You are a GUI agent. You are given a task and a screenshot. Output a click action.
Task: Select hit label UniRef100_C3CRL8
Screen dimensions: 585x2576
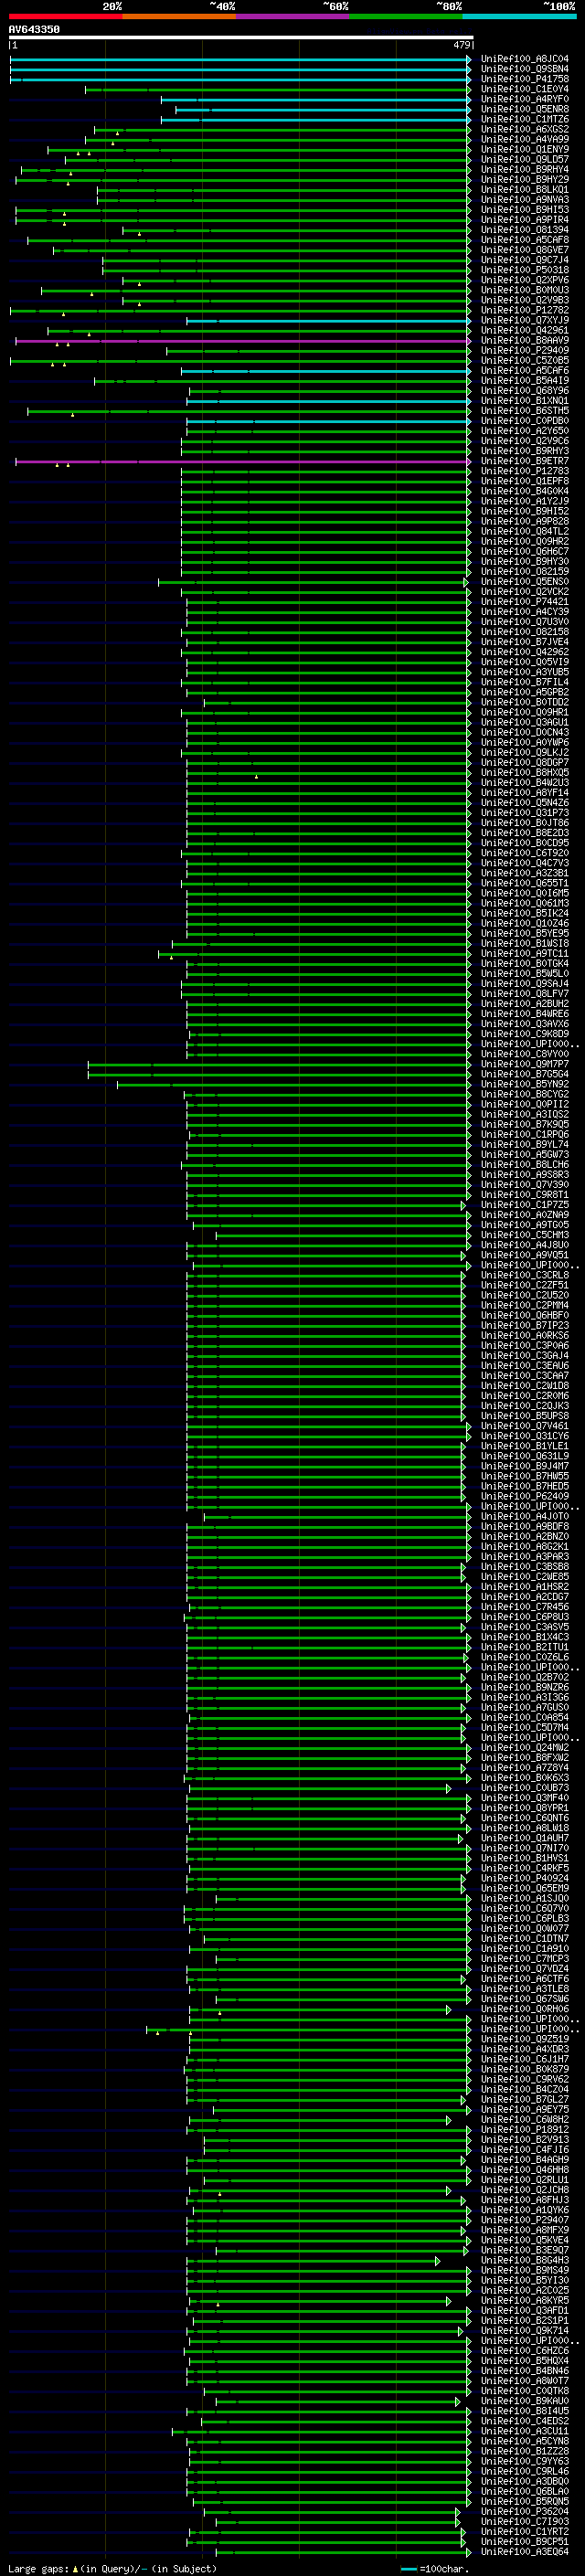(525, 1275)
